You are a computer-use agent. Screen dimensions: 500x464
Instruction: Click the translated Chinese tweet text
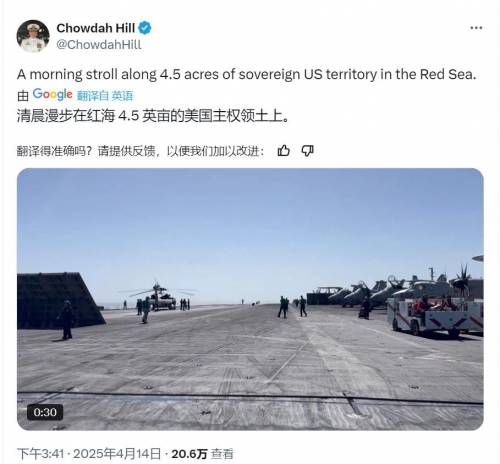(153, 116)
